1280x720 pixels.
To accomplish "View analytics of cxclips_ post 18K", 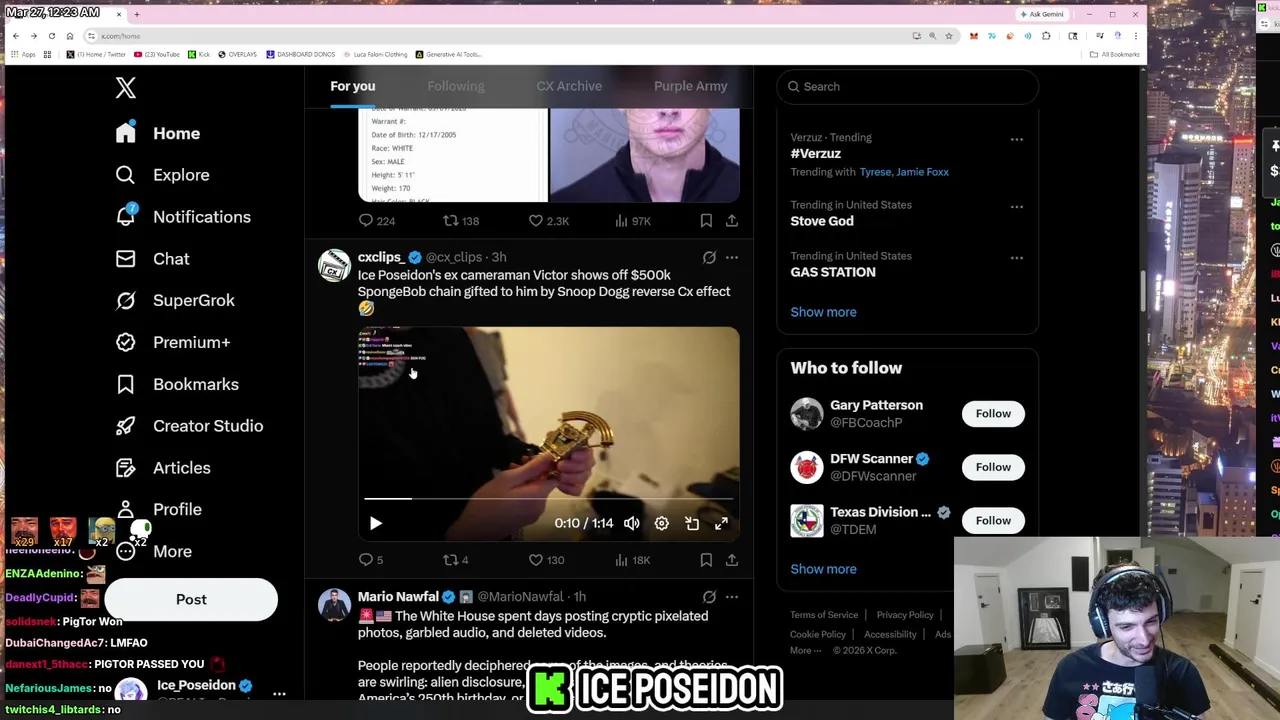I will (632, 560).
